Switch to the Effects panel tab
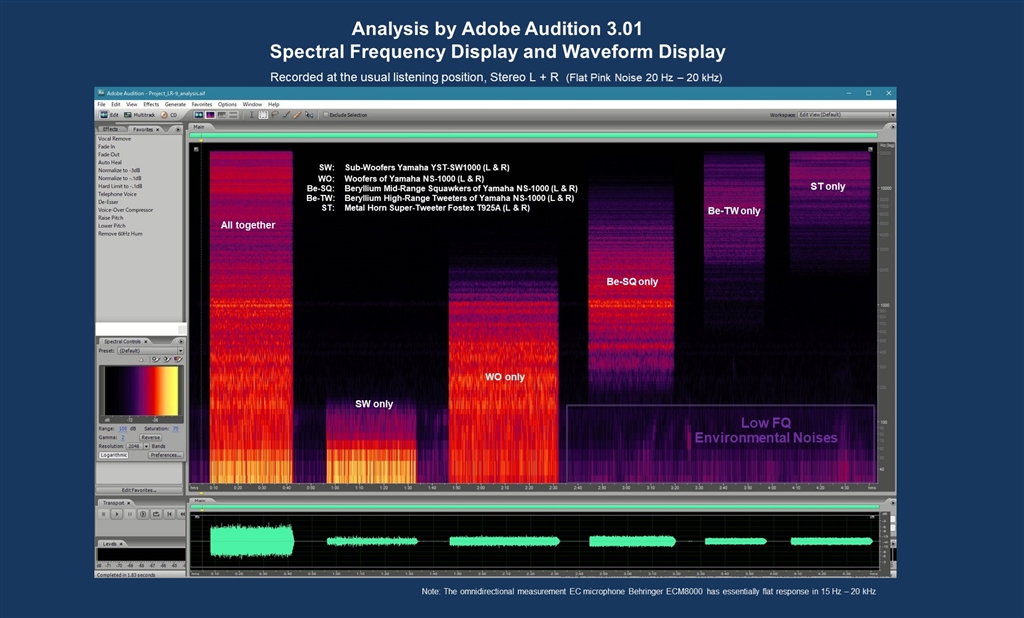The height and width of the screenshot is (618, 1024). click(x=110, y=129)
